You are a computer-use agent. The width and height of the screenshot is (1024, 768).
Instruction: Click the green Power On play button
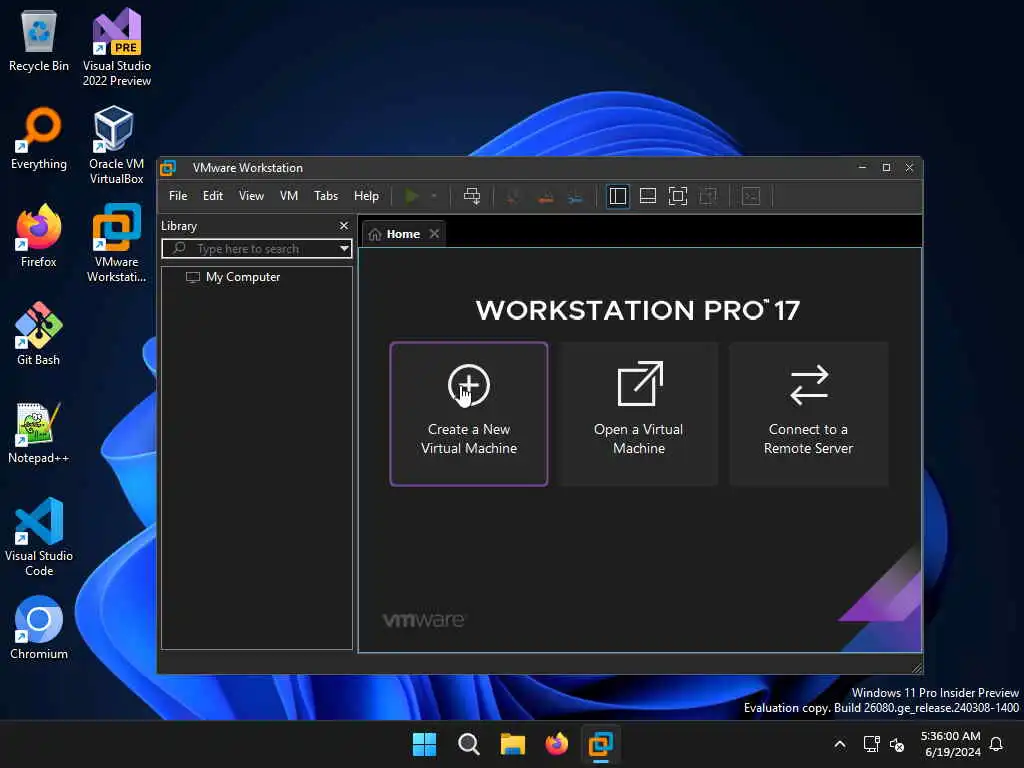tap(411, 196)
